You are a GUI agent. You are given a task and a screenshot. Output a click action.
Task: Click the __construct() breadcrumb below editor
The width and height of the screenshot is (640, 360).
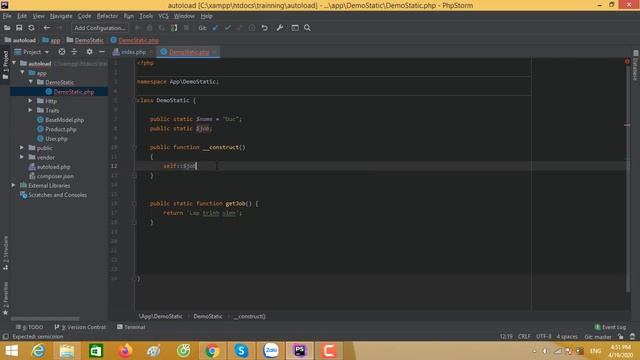[250, 316]
